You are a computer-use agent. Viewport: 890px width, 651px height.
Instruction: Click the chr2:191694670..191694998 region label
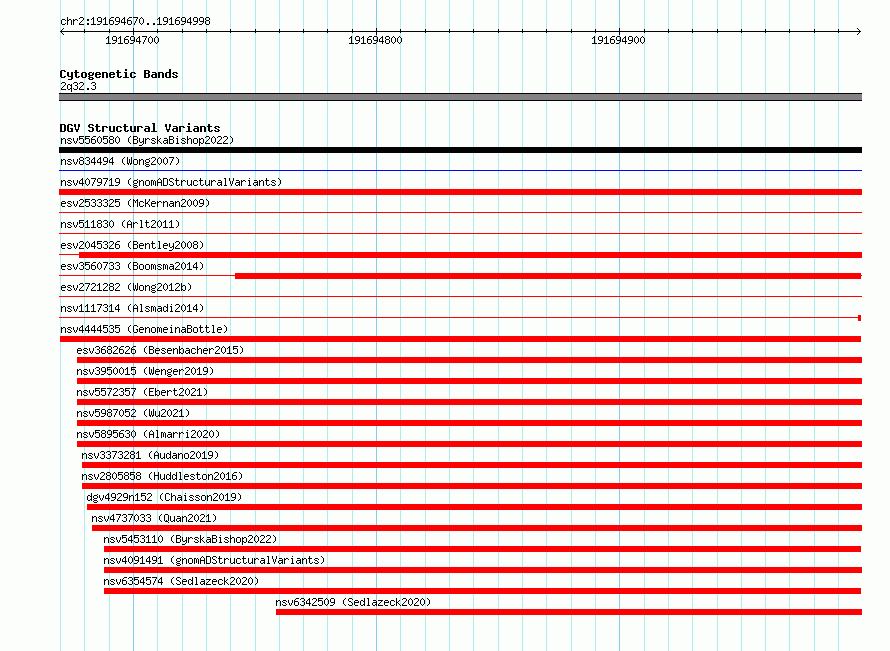click(135, 21)
